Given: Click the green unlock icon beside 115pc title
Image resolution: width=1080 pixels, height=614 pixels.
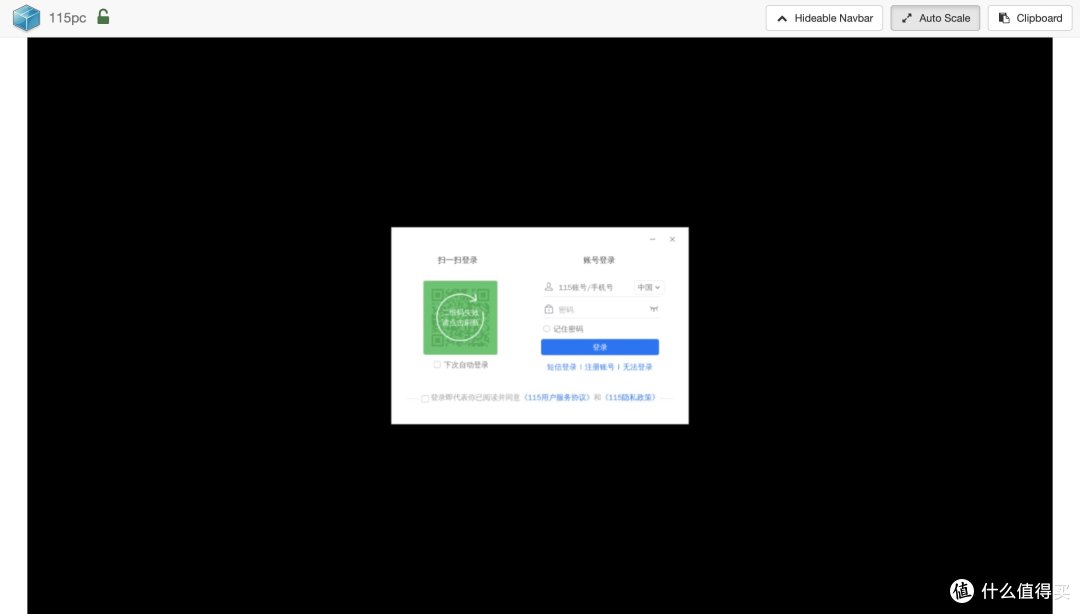Looking at the screenshot, I should coord(103,17).
